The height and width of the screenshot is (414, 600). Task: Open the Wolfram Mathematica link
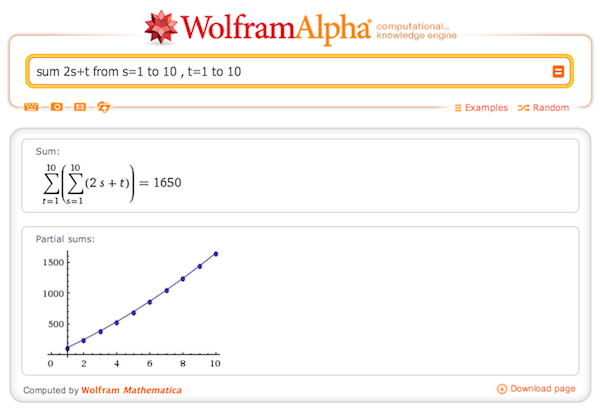(131, 390)
